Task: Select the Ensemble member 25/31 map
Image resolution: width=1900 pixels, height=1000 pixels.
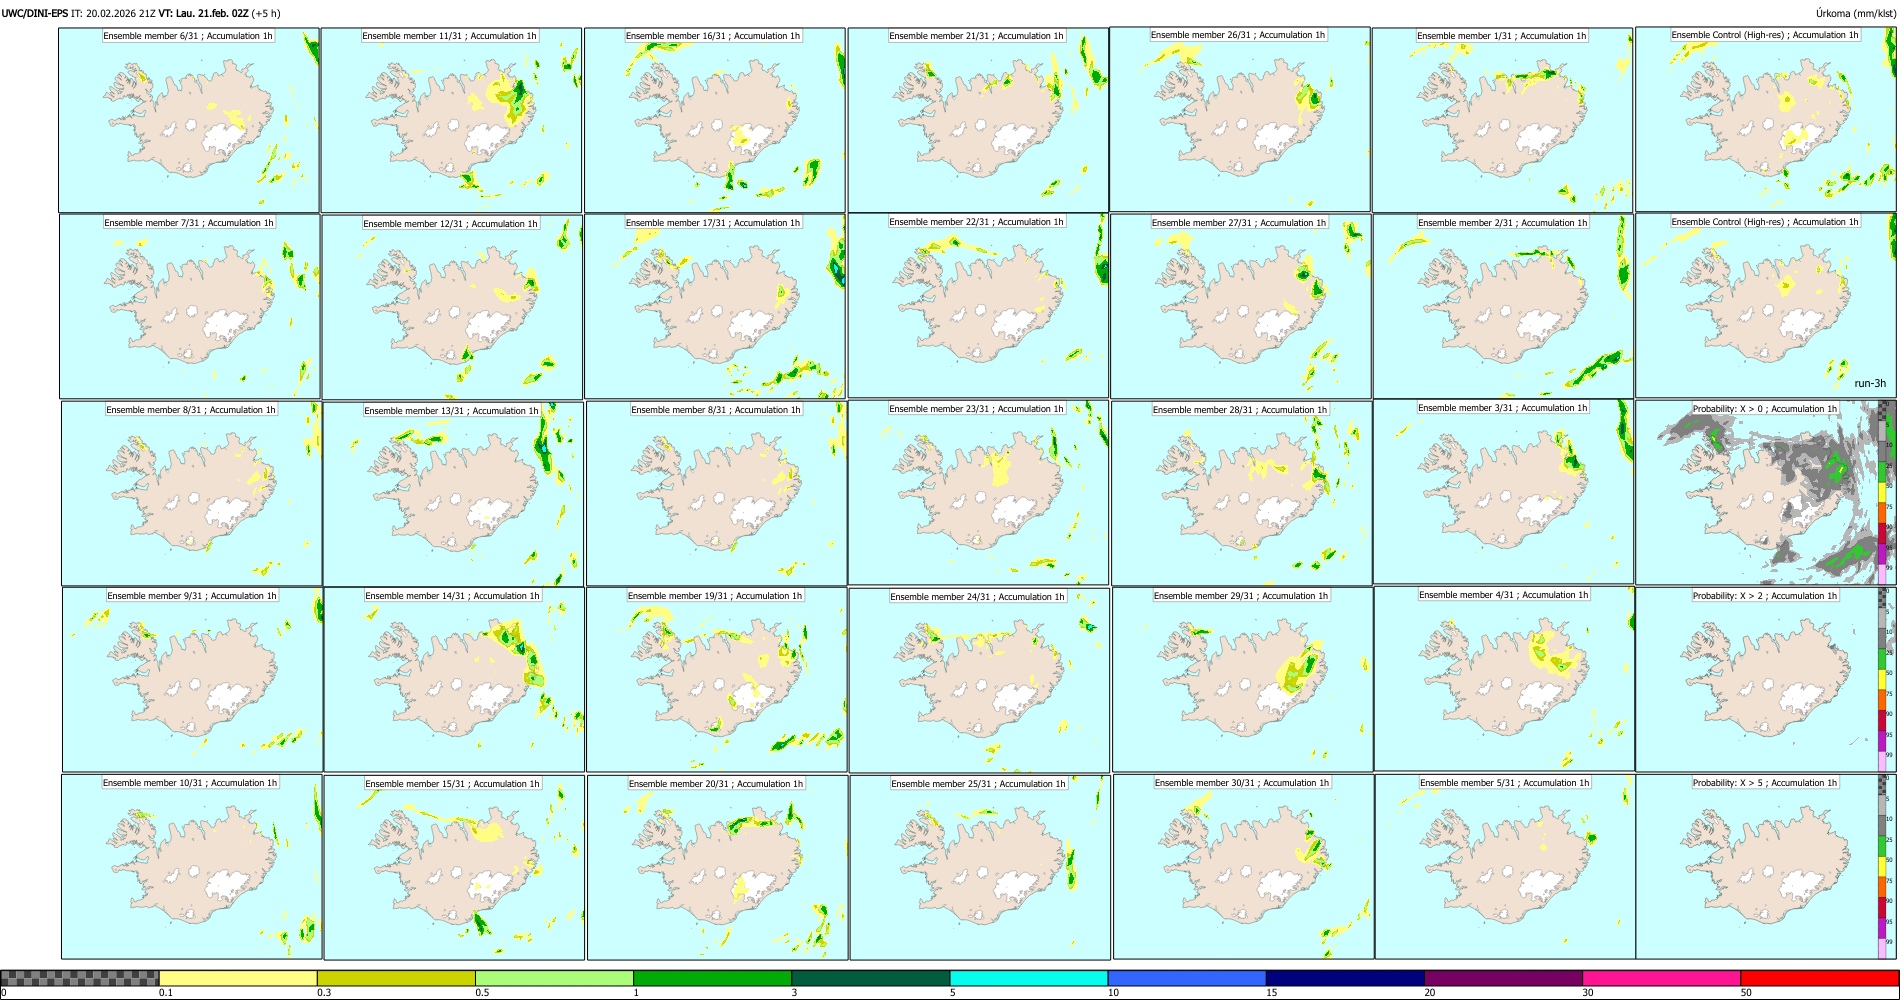Action: click(980, 868)
